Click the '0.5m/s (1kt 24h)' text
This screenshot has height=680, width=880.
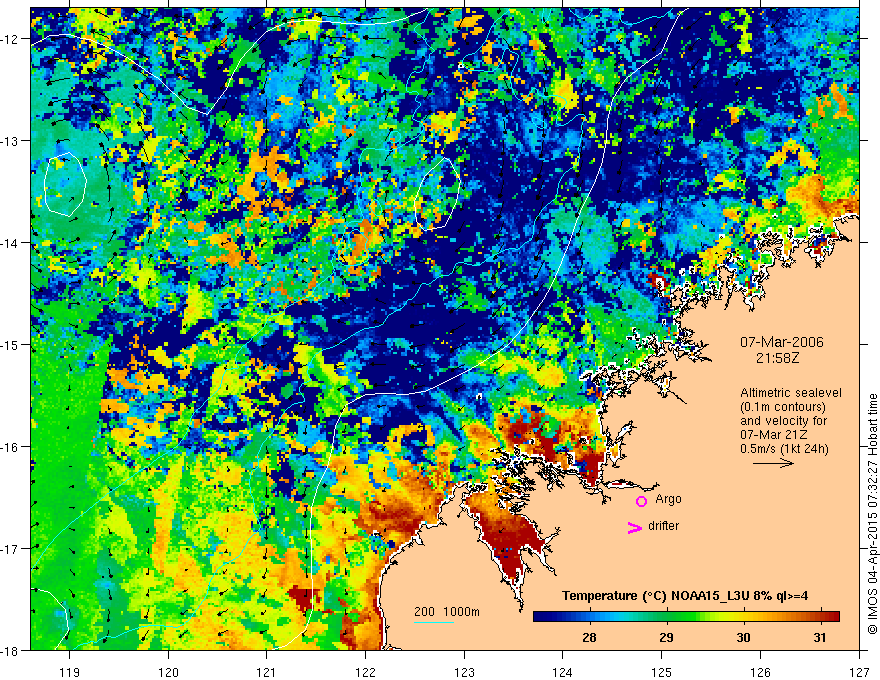point(784,449)
